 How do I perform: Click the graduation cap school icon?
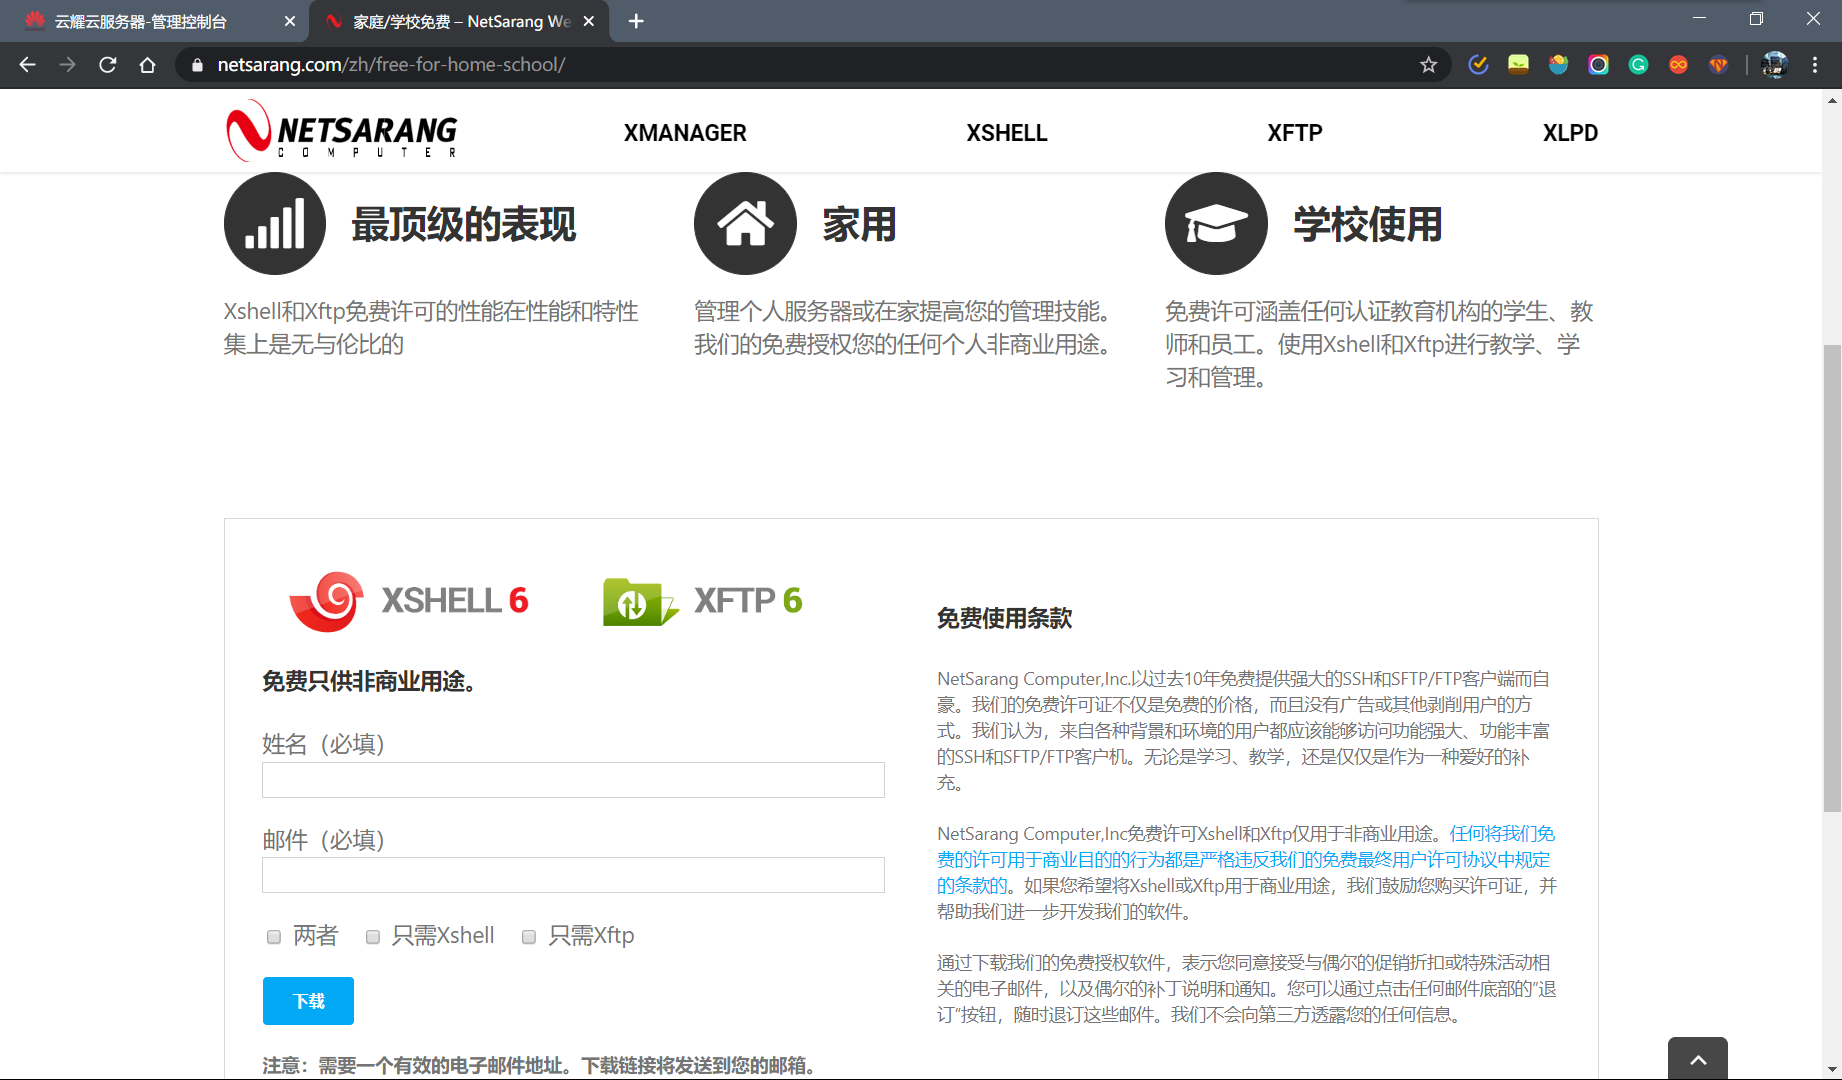[1216, 224]
